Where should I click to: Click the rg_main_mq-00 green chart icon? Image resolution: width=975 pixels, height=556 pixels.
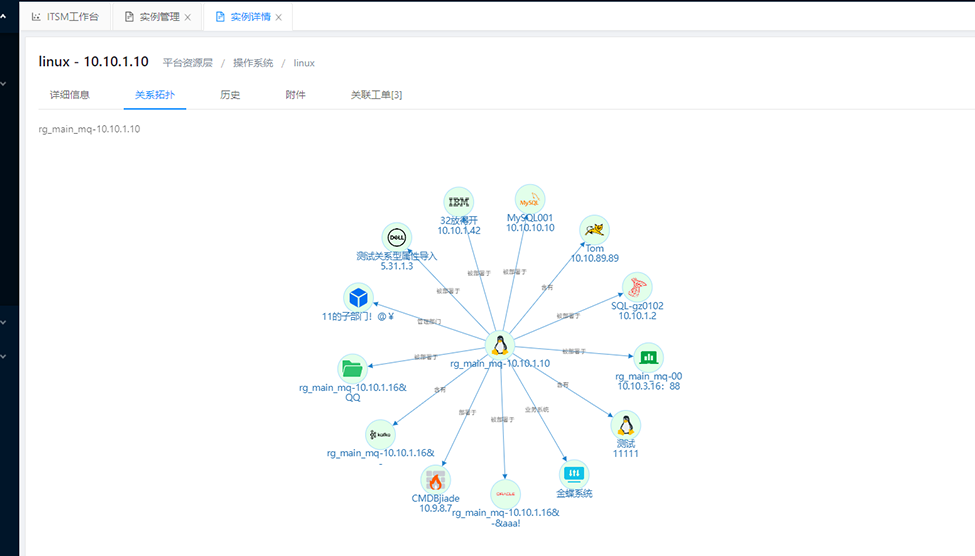649,357
